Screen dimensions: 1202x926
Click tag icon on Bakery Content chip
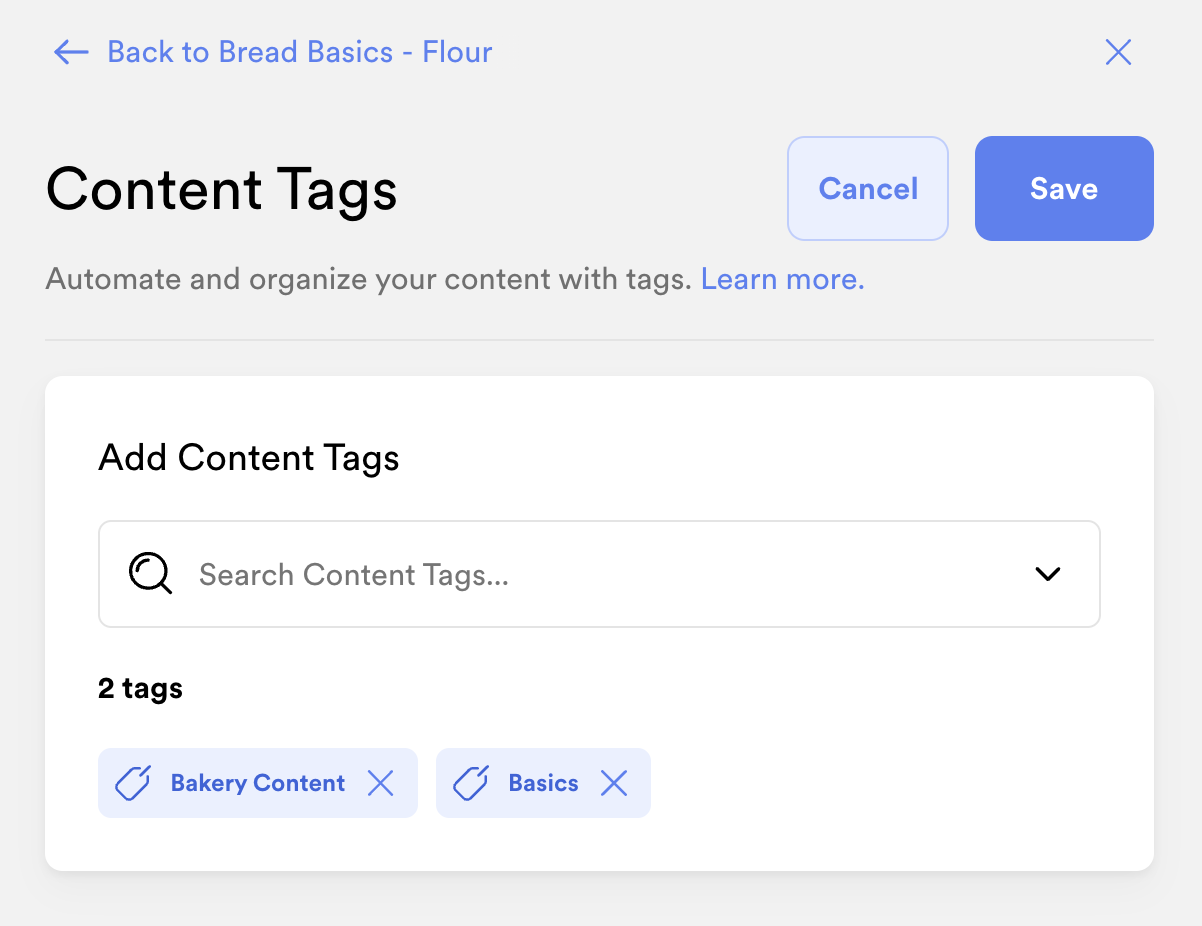134,783
